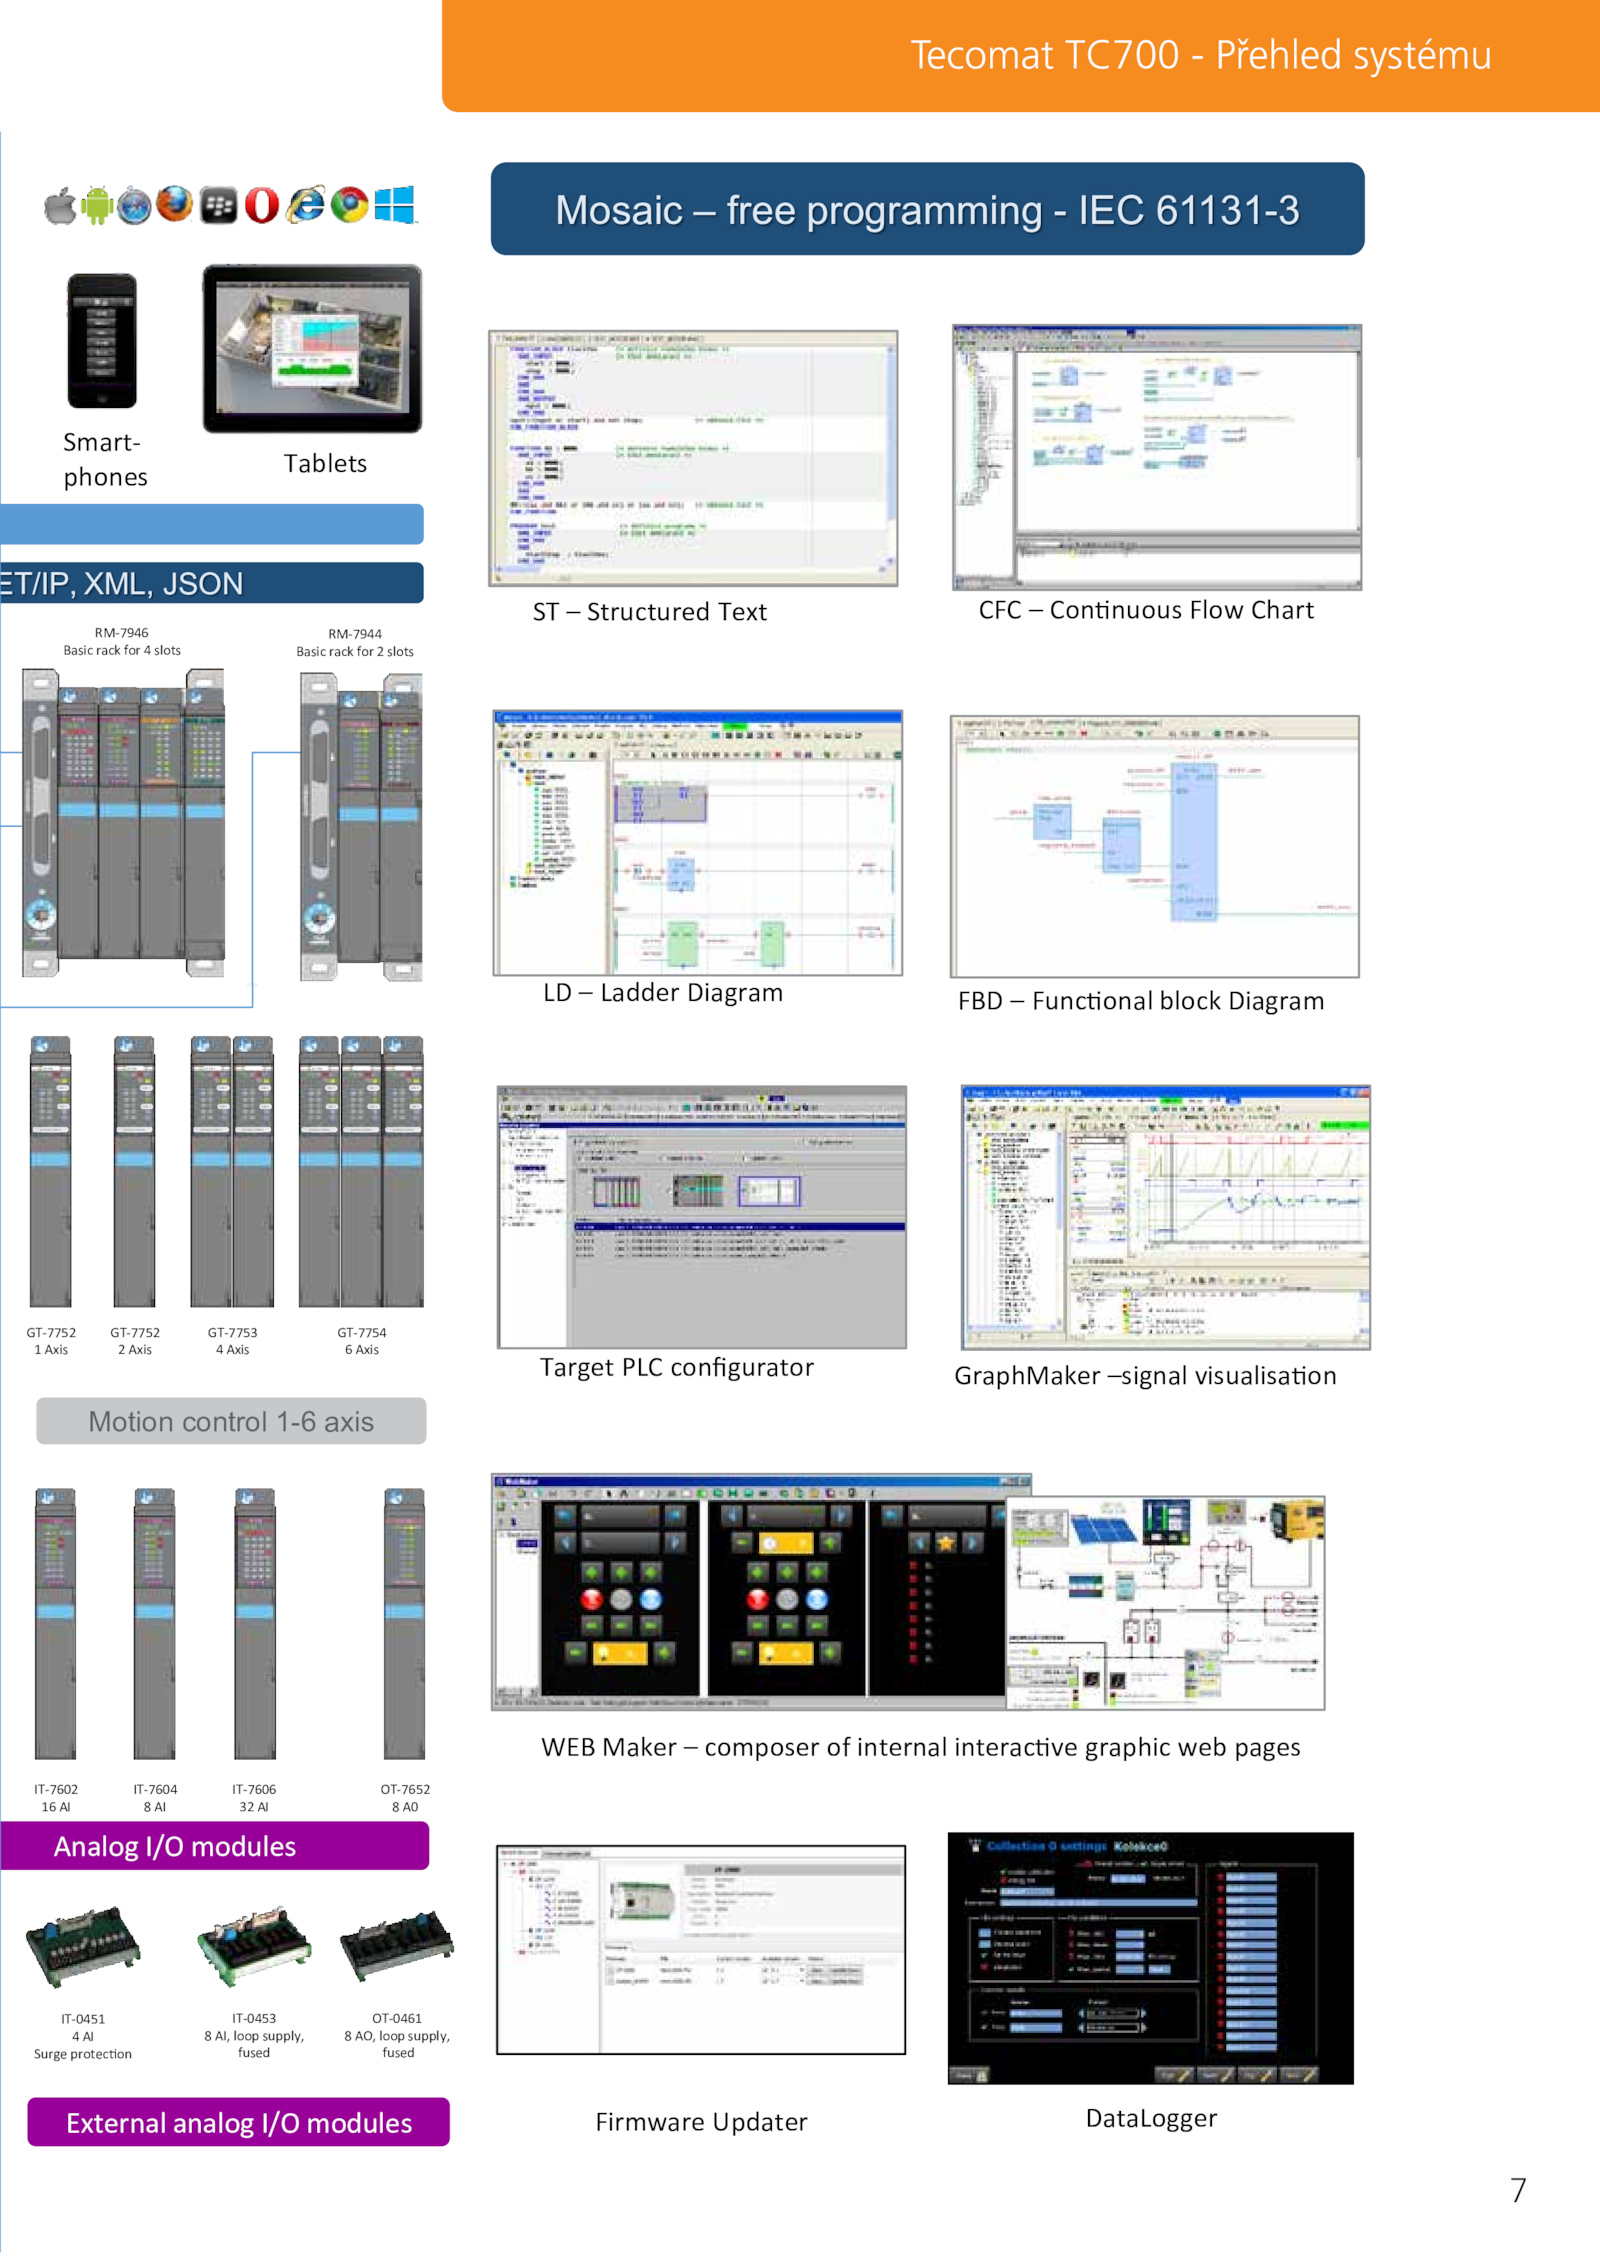Click the Analog I/O modules banner

(214, 1846)
